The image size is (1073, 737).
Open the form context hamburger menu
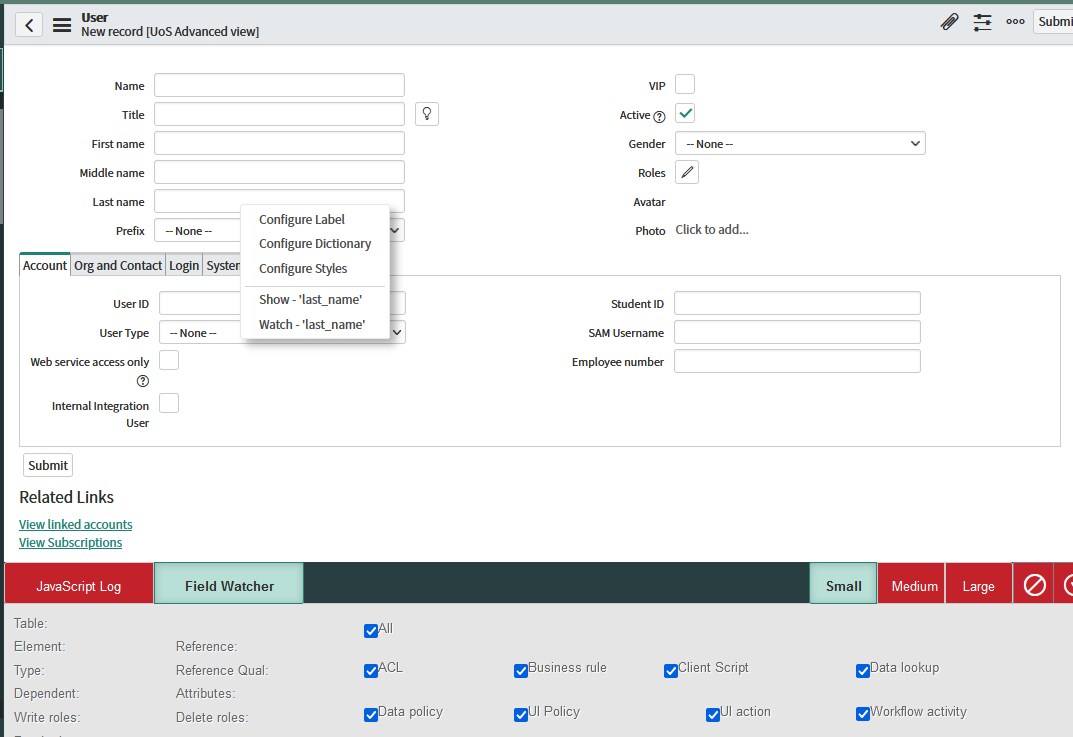61,25
